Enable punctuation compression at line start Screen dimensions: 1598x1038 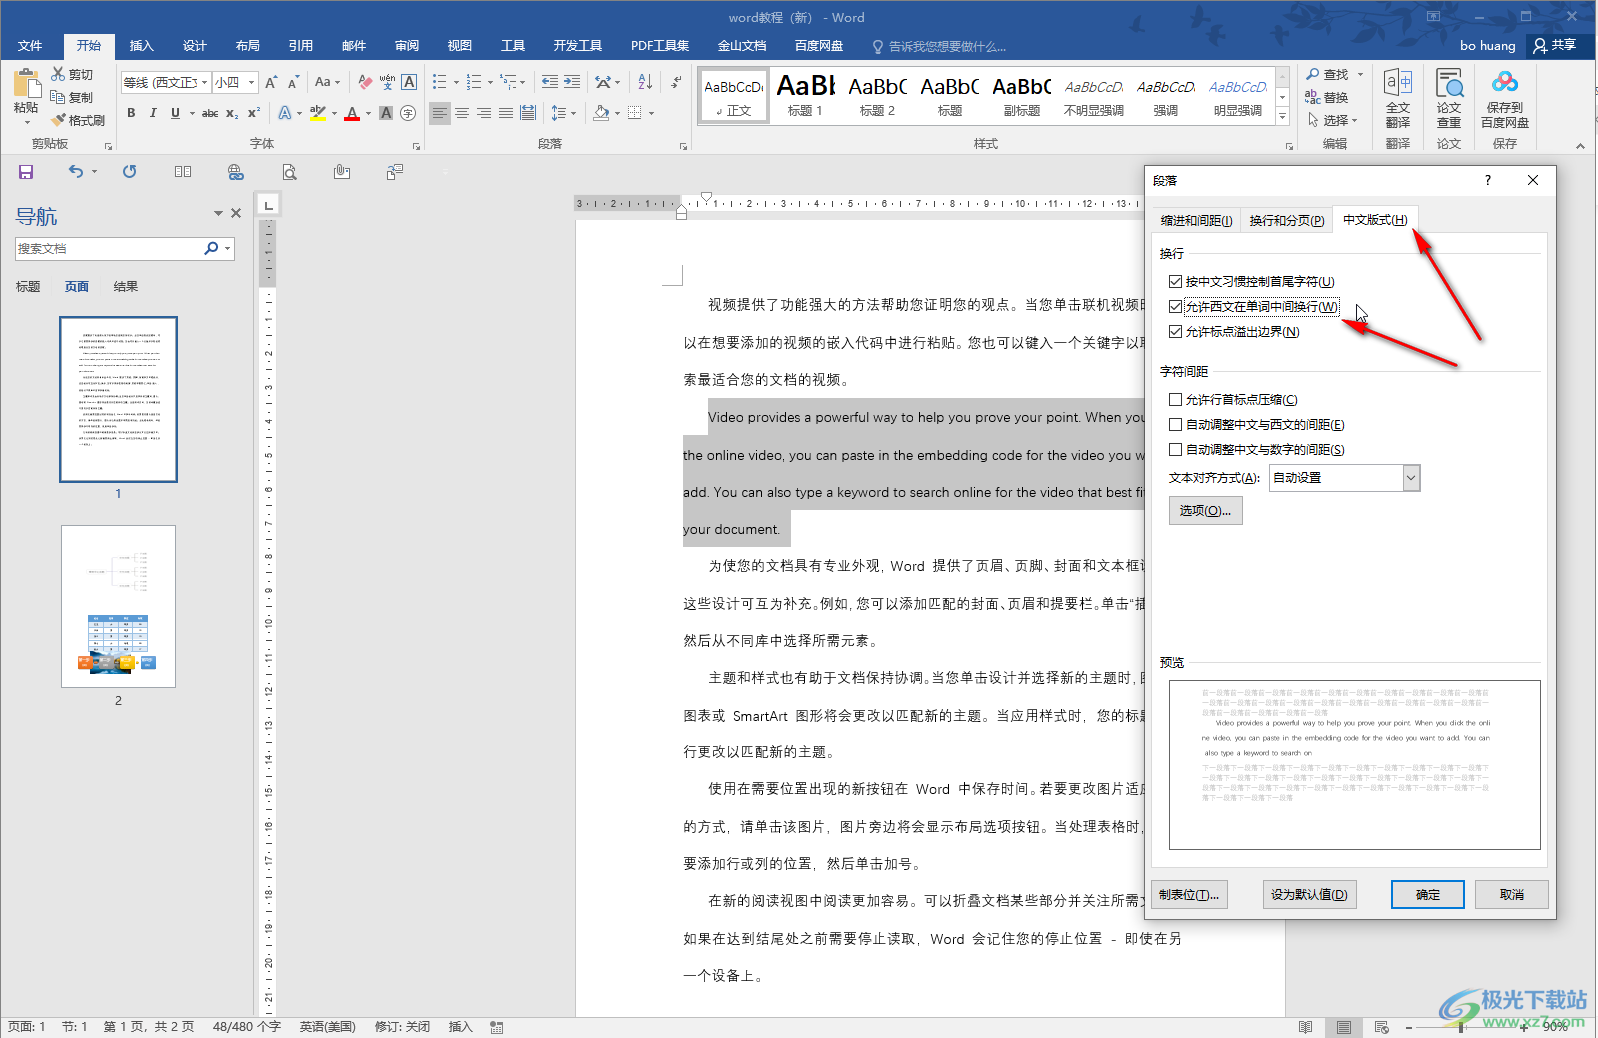(1176, 400)
